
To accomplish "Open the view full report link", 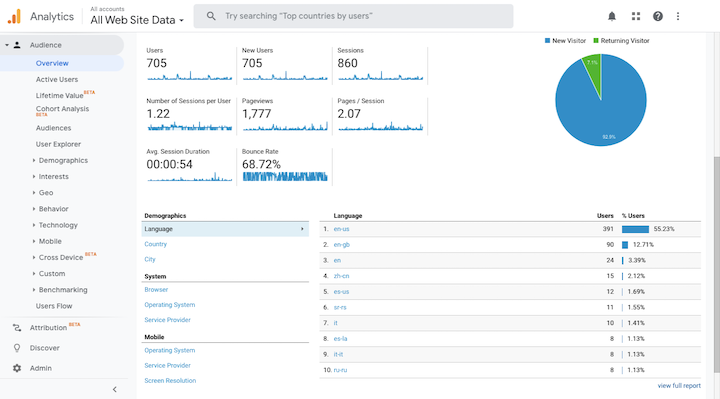I will tap(679, 386).
